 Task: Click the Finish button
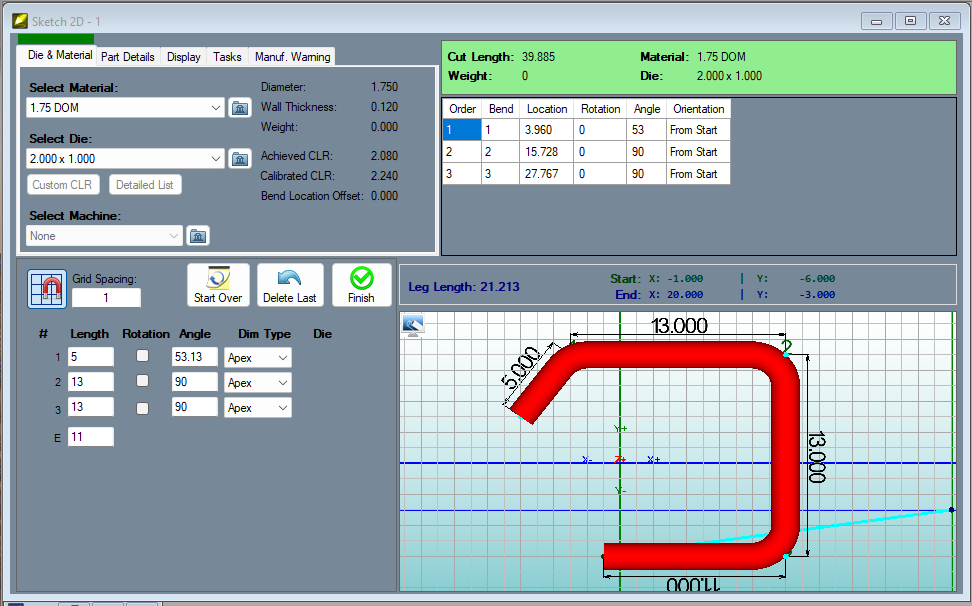pos(361,285)
